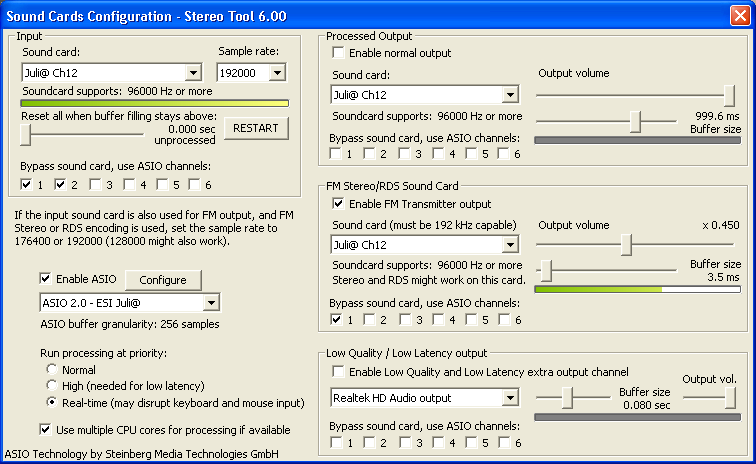The width and height of the screenshot is (756, 464).
Task: Check Low Latency ASIO channel 3
Action: (x=405, y=442)
